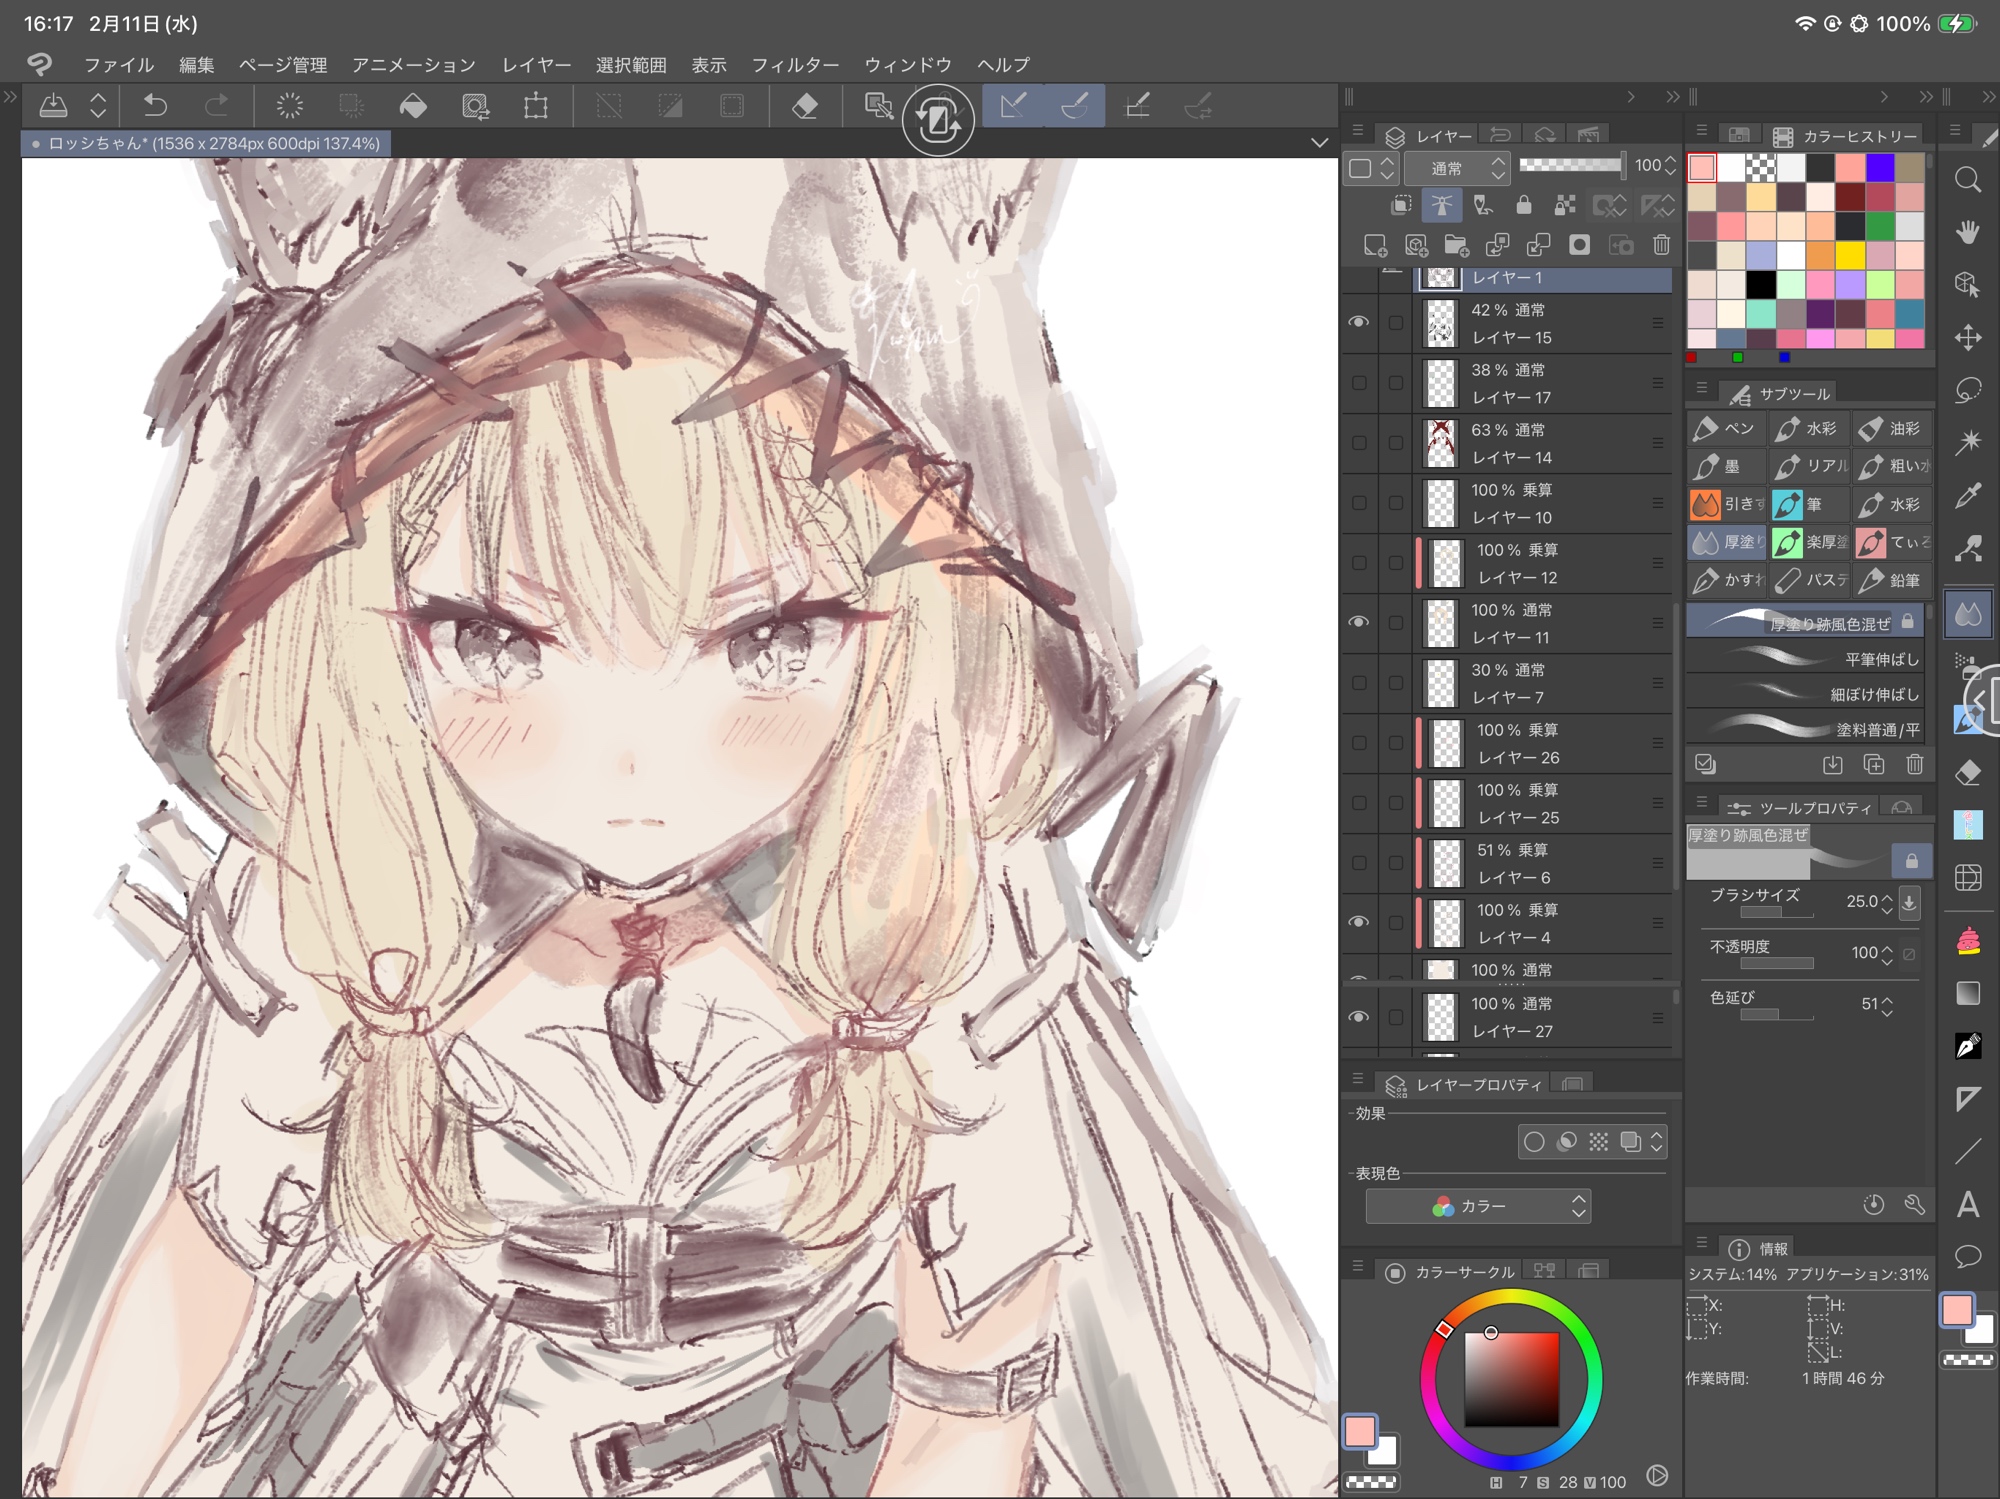Image resolution: width=2000 pixels, height=1499 pixels.
Task: Open the カラー expression color dropdown
Action: 1478,1206
